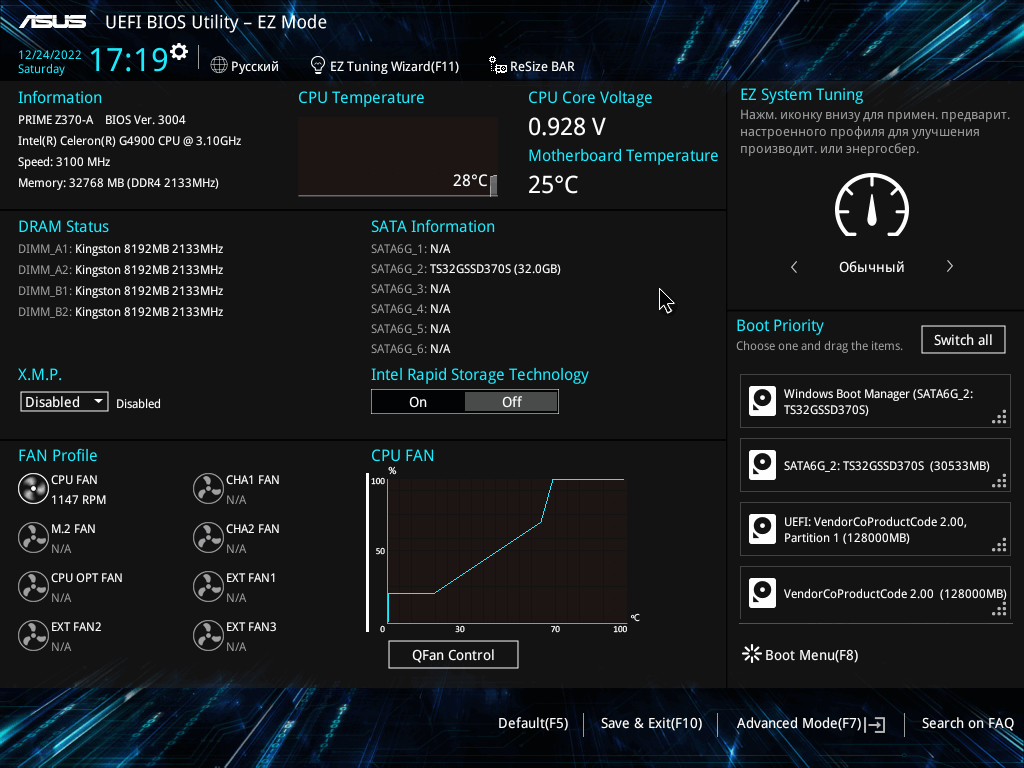The height and width of the screenshot is (768, 1024).
Task: Click Memory 32768 MB info line
Action: tap(118, 183)
